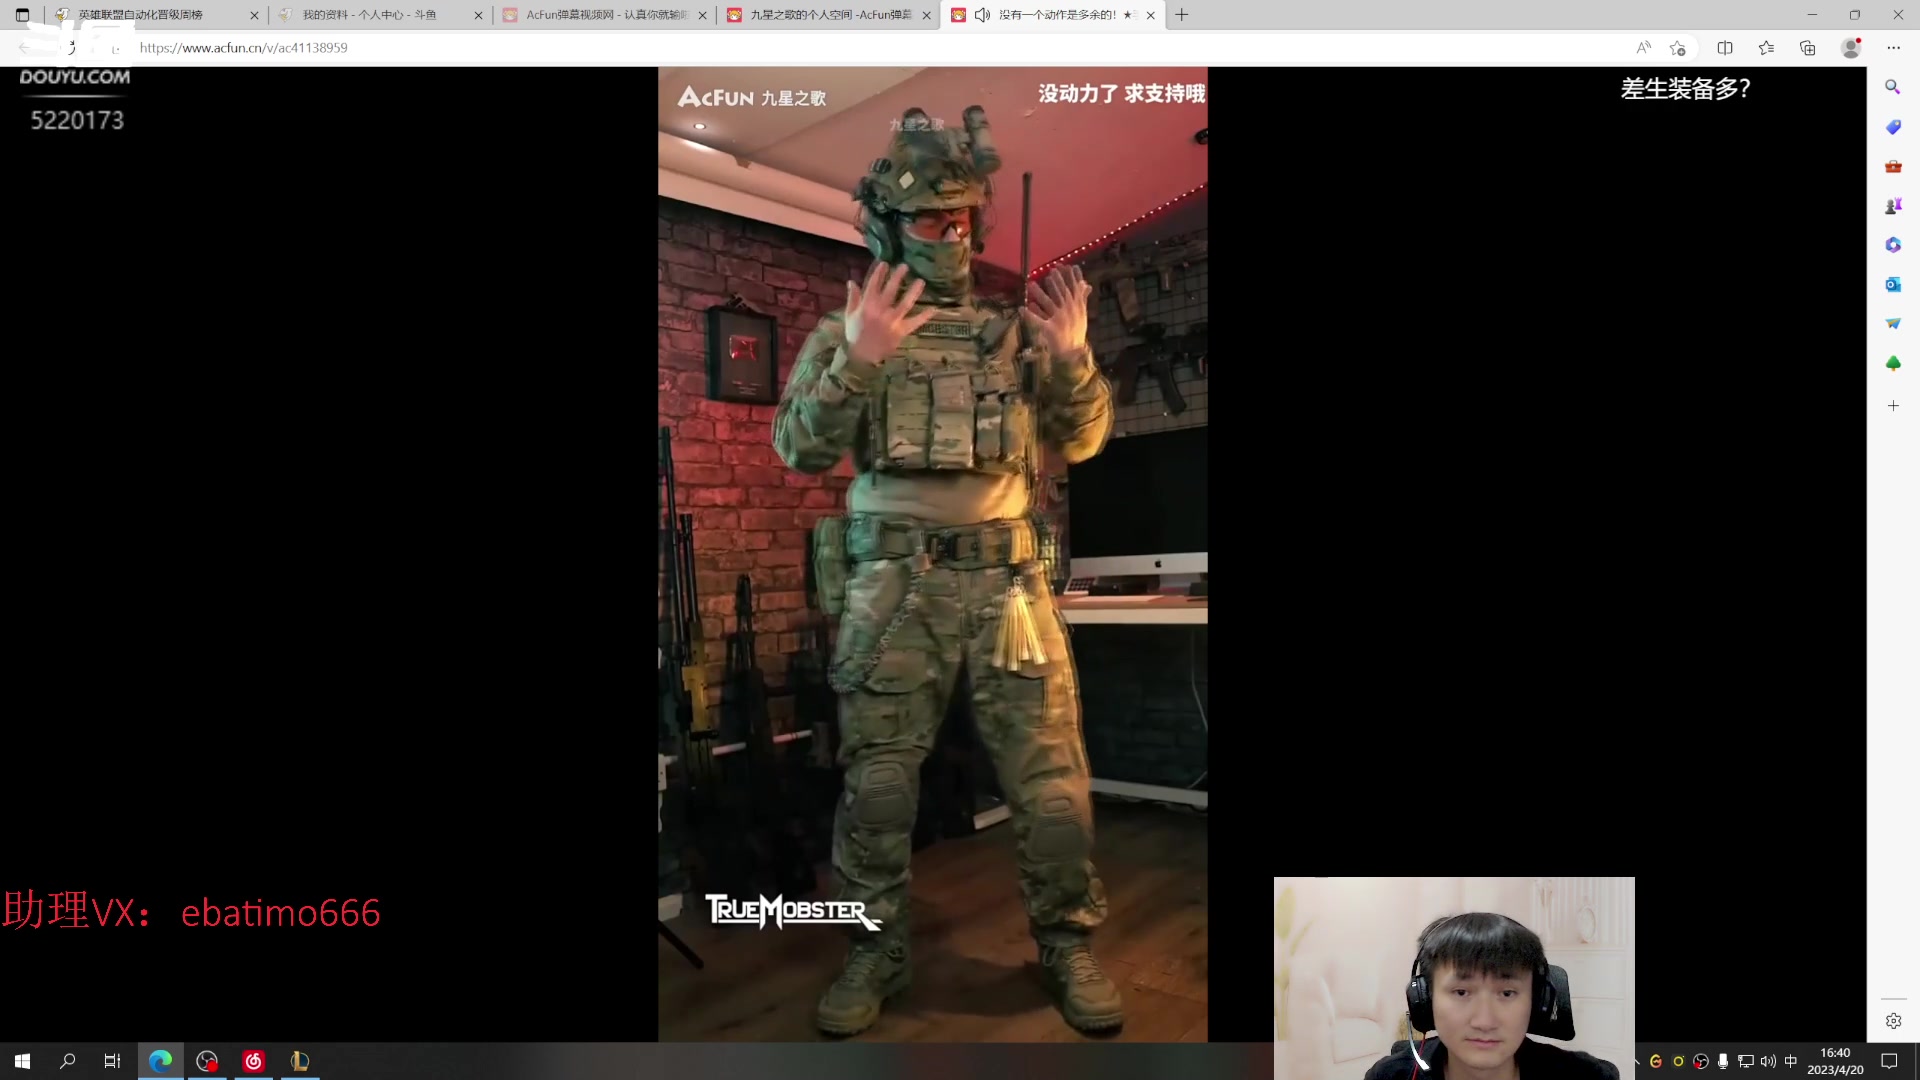Expand hidden system tray icons

click(1636, 1061)
